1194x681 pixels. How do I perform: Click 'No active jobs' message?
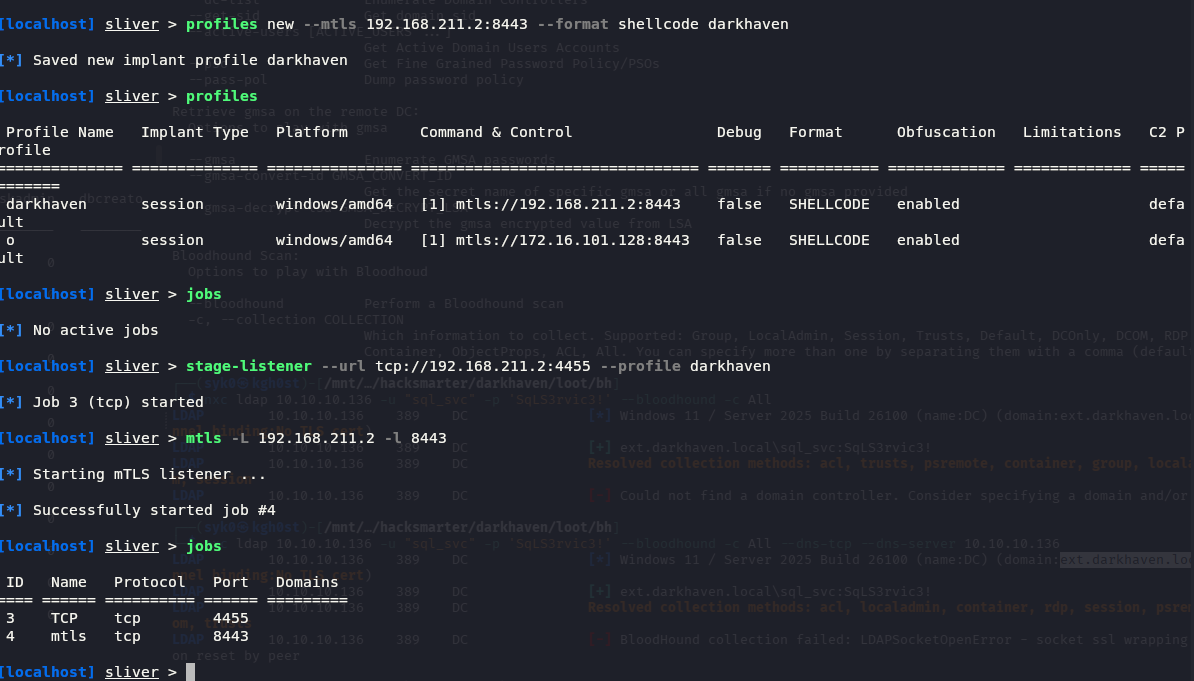[x=95, y=331]
